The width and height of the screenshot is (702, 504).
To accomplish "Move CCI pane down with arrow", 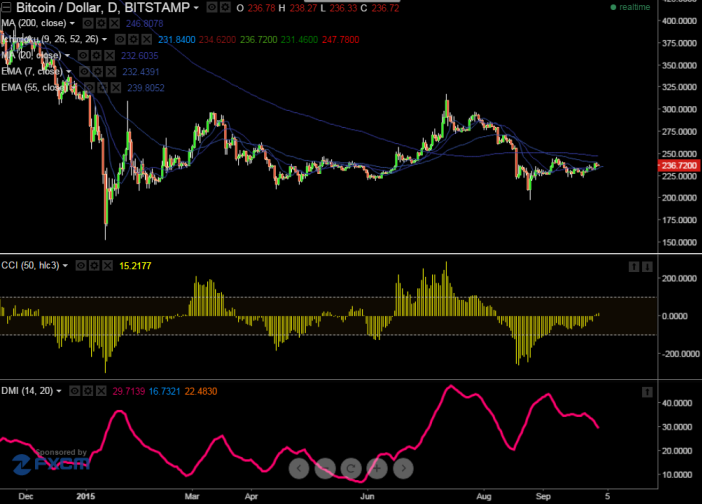I will pos(647,267).
